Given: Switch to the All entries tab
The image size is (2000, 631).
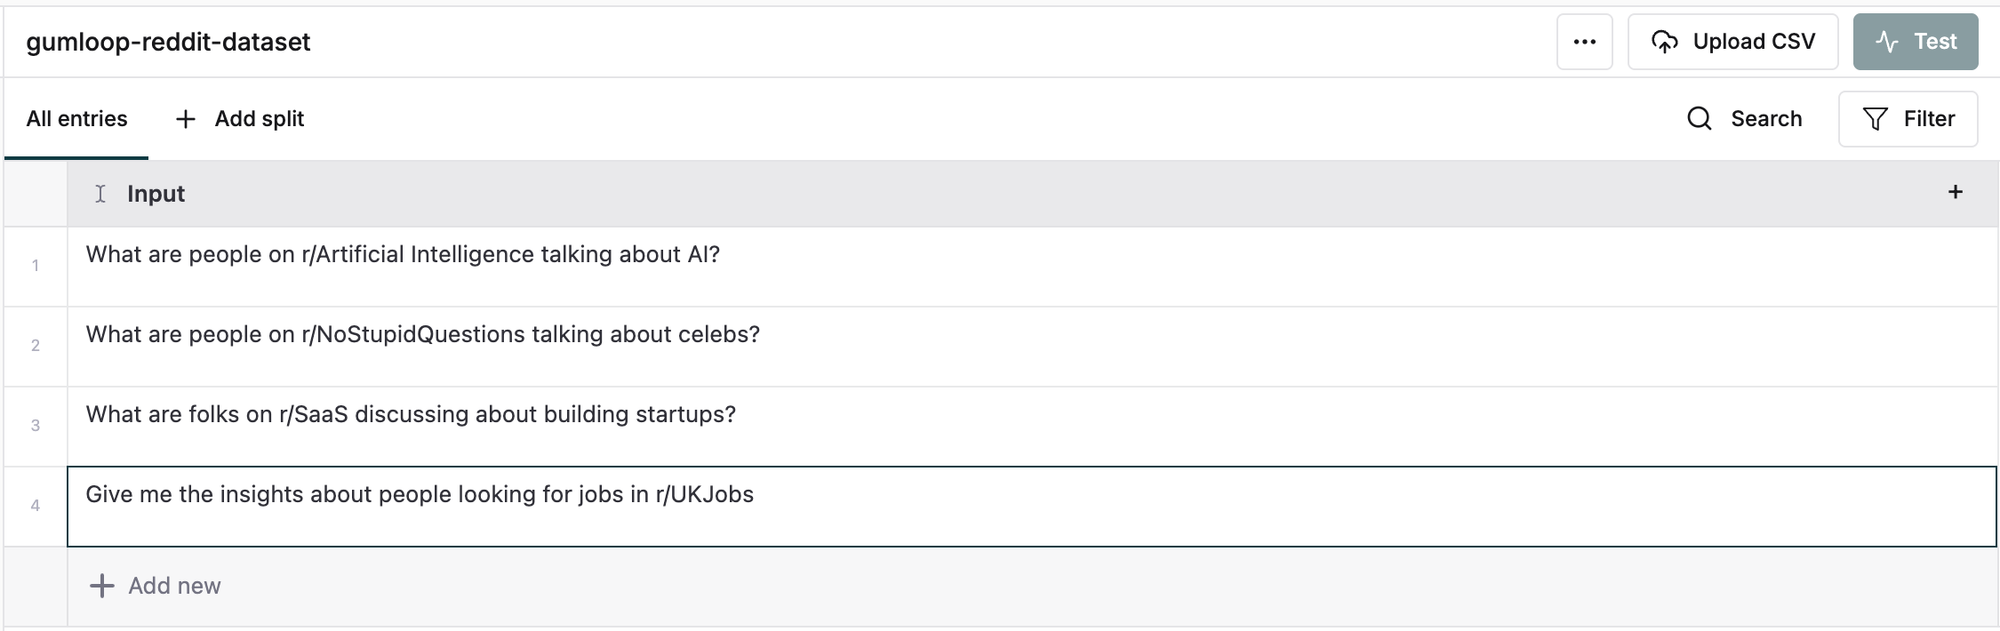Looking at the screenshot, I should [x=77, y=119].
